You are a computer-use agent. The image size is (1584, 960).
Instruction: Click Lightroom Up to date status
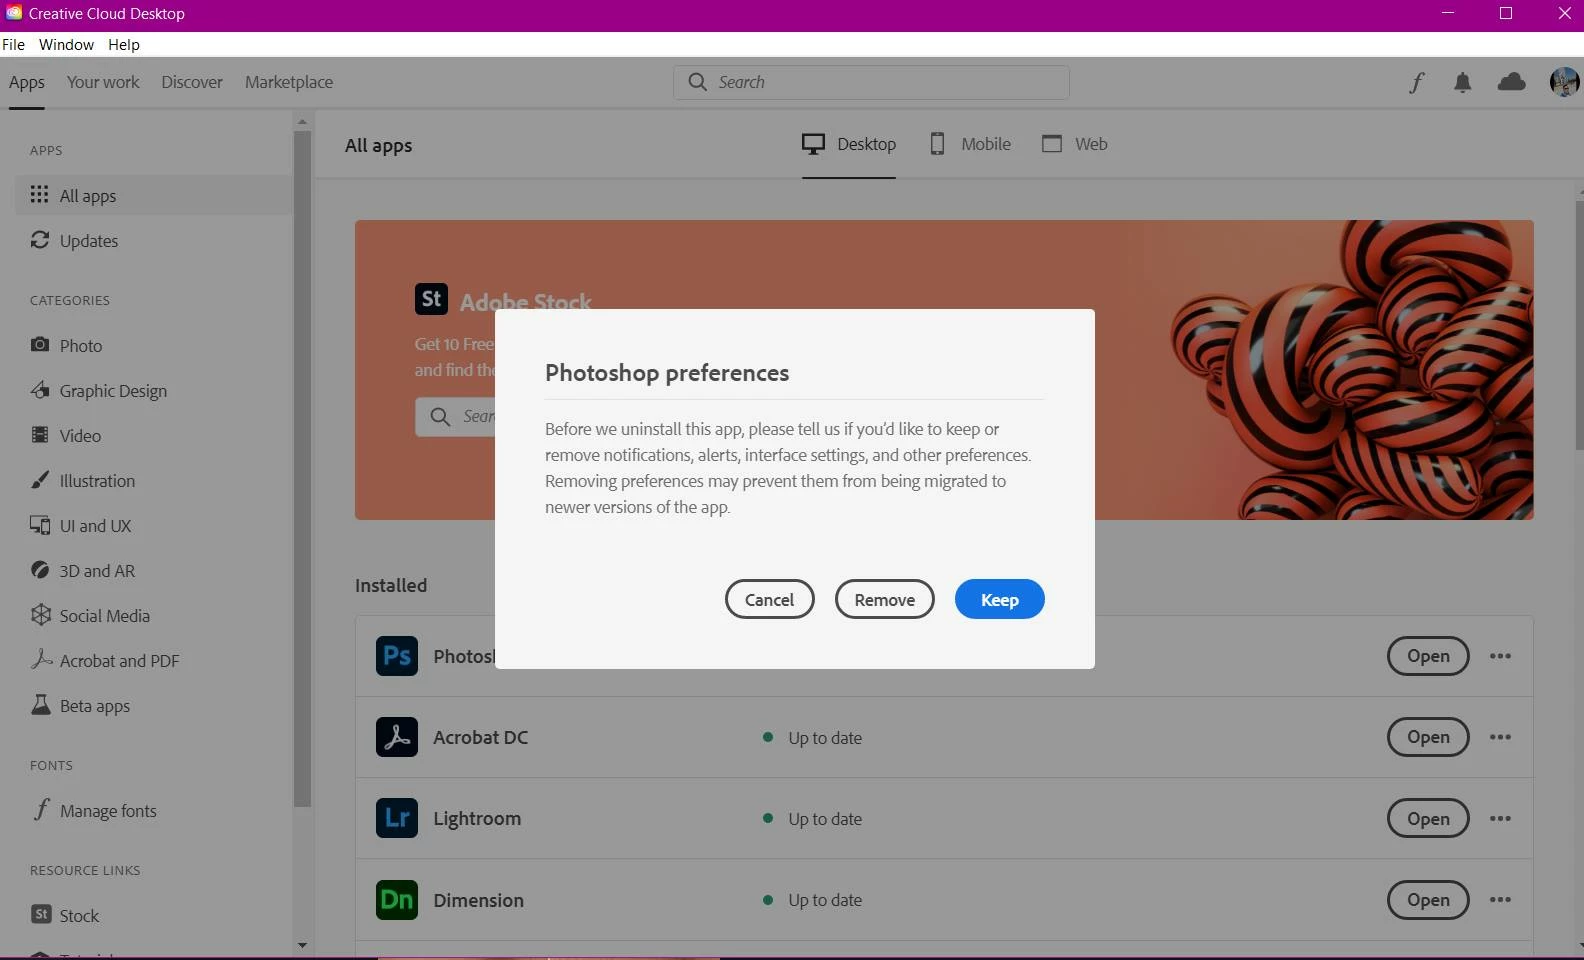pos(812,819)
